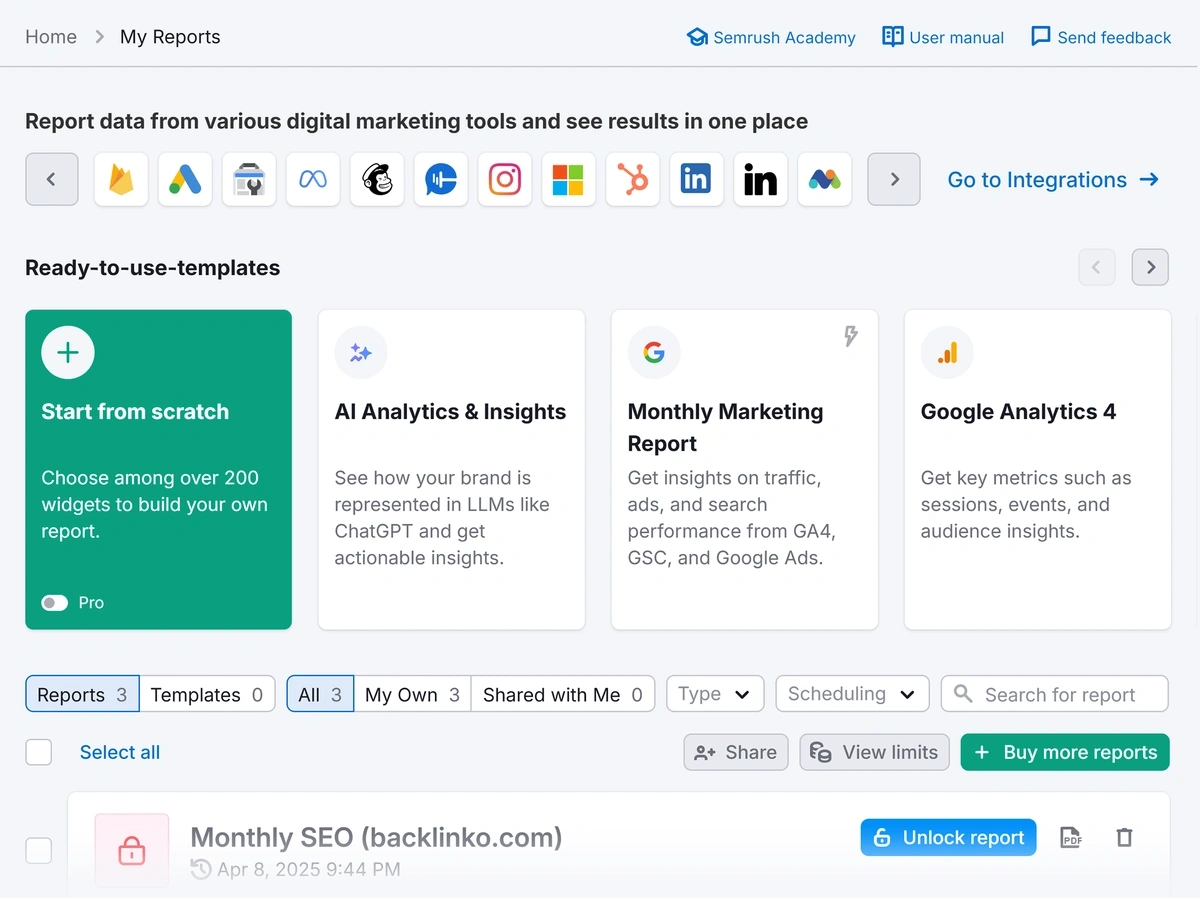Click the View limits button

coord(874,752)
